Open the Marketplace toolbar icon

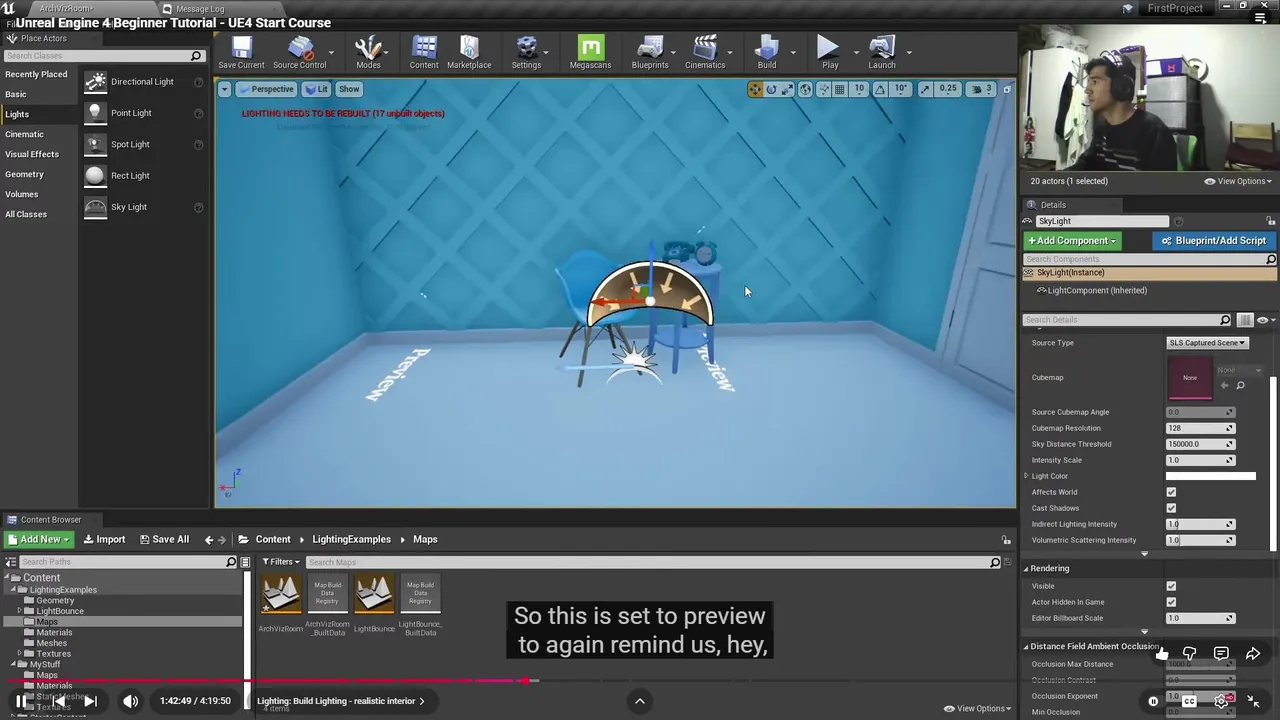[x=469, y=53]
